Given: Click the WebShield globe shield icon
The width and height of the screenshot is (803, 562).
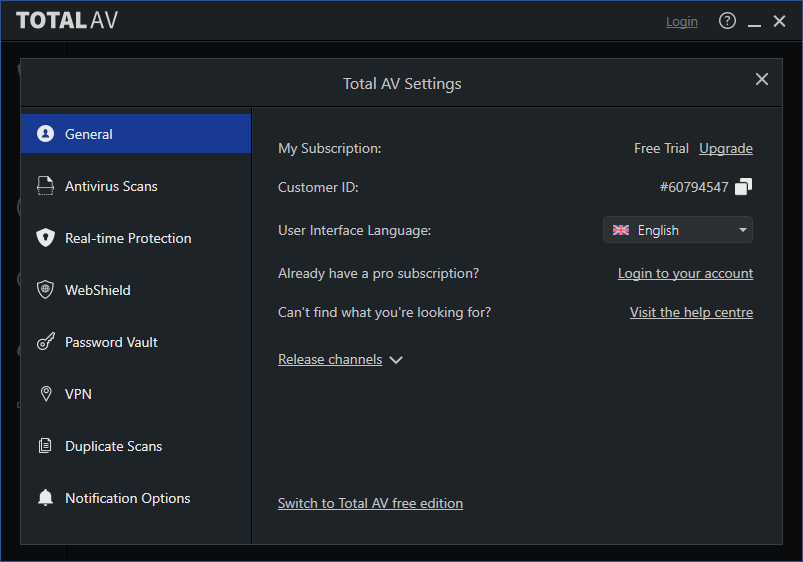Looking at the screenshot, I should [x=46, y=289].
